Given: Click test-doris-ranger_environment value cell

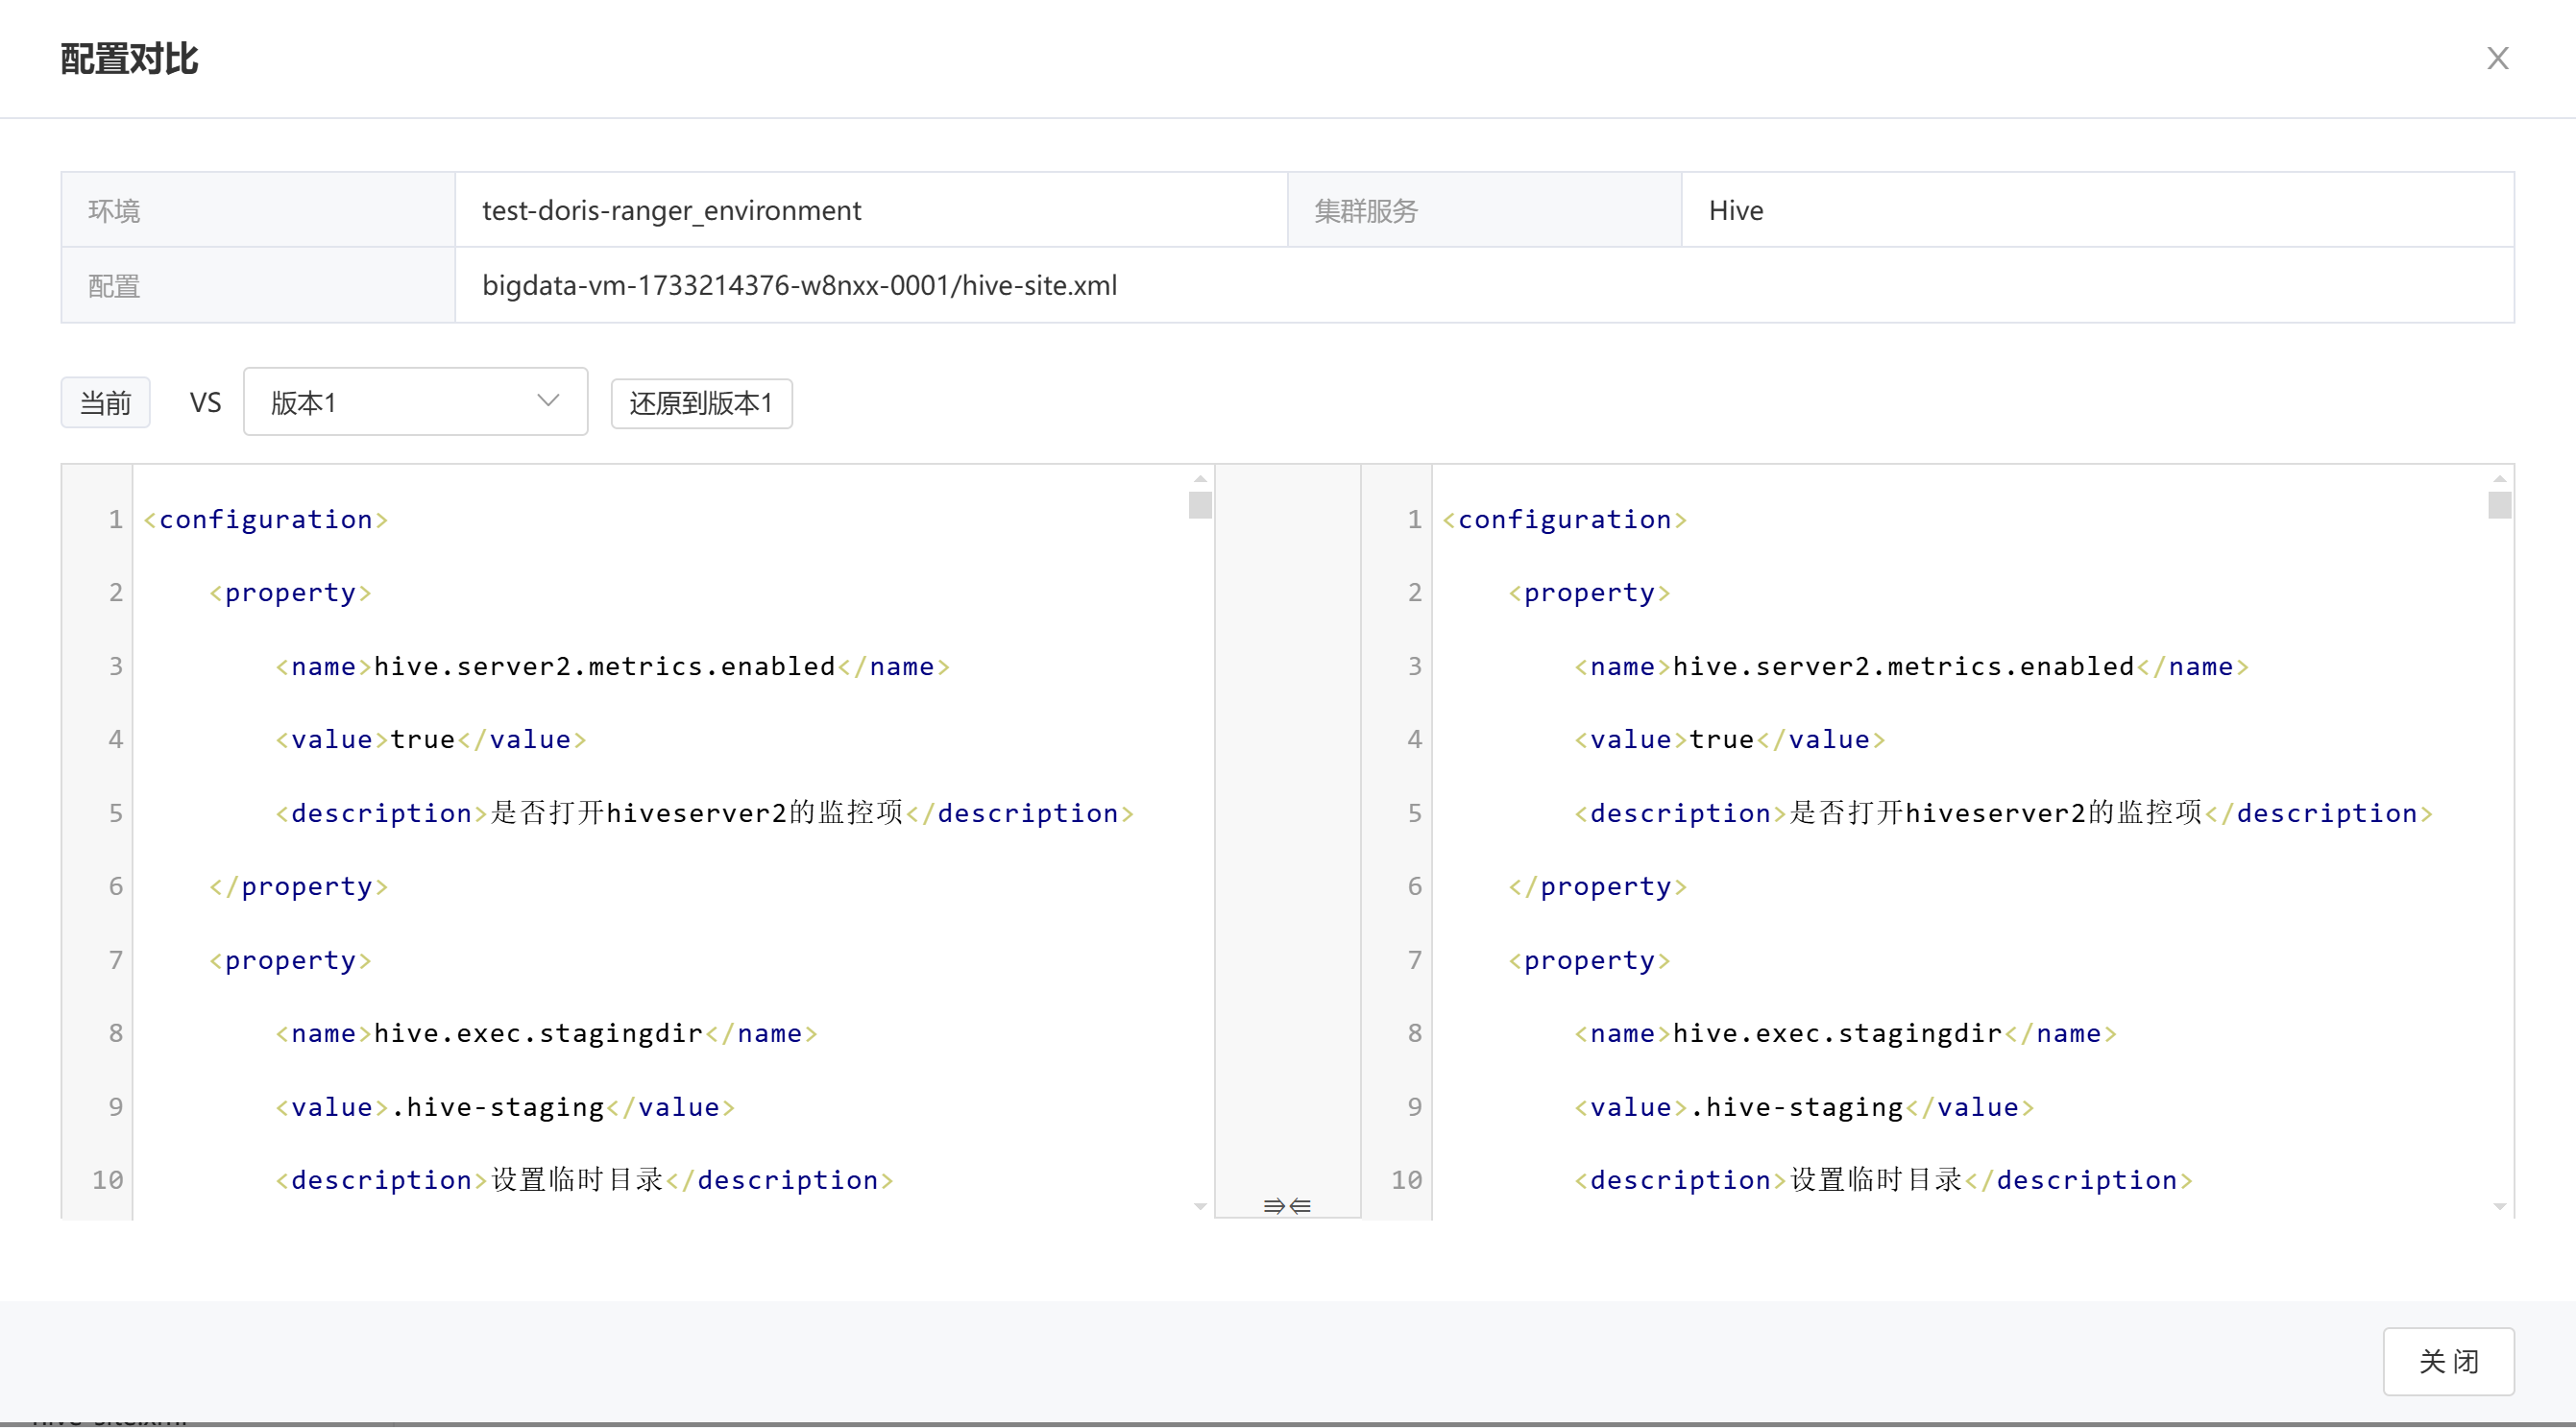Looking at the screenshot, I should 871,210.
